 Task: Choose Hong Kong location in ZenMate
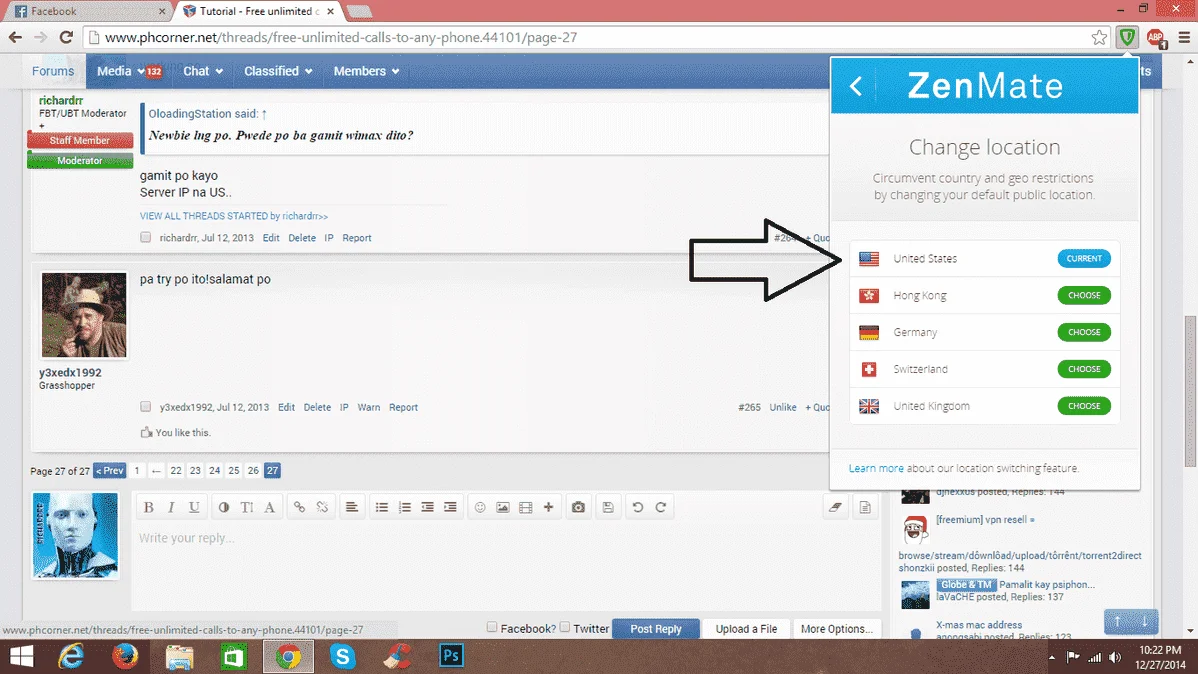(x=1083, y=296)
